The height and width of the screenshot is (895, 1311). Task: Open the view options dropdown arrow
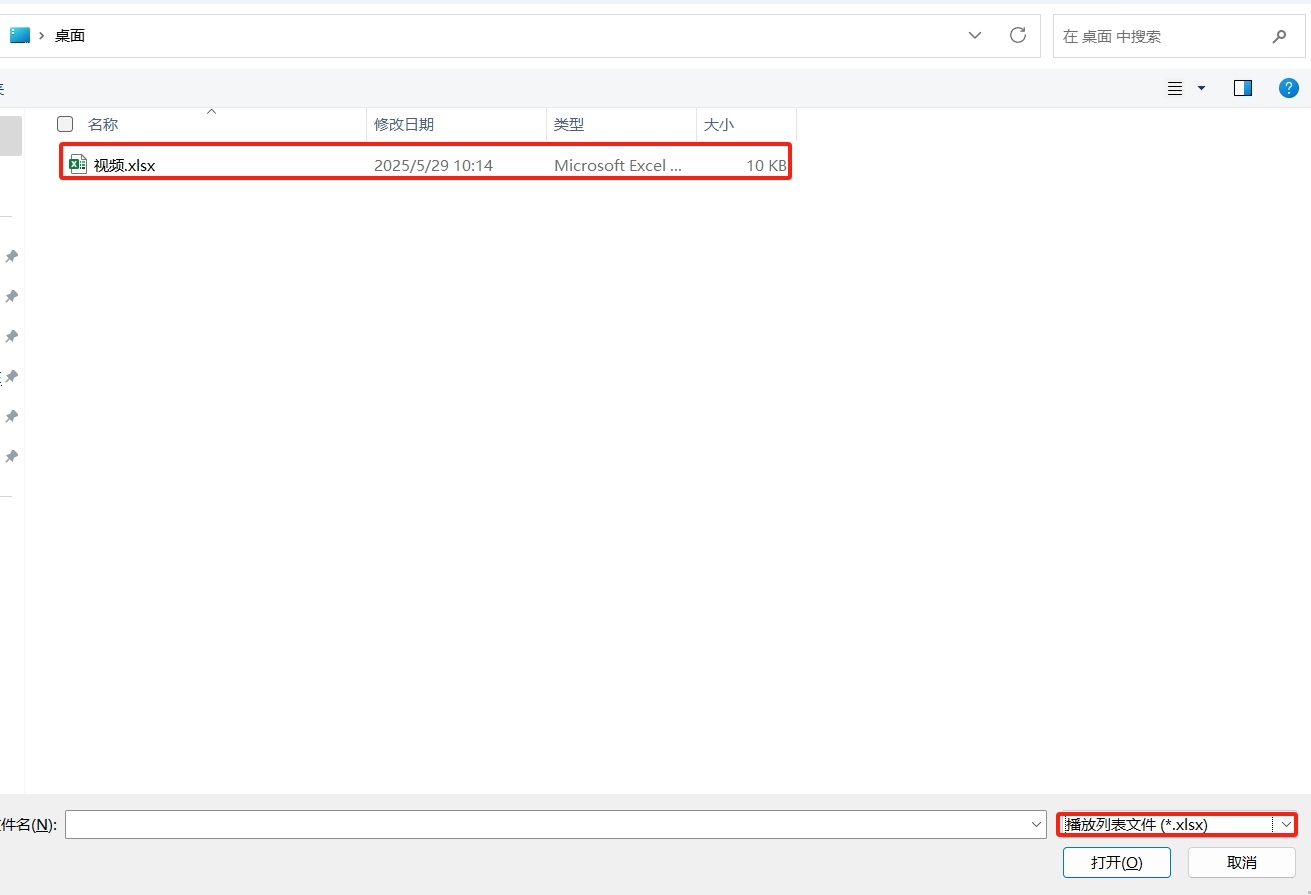coord(1201,88)
